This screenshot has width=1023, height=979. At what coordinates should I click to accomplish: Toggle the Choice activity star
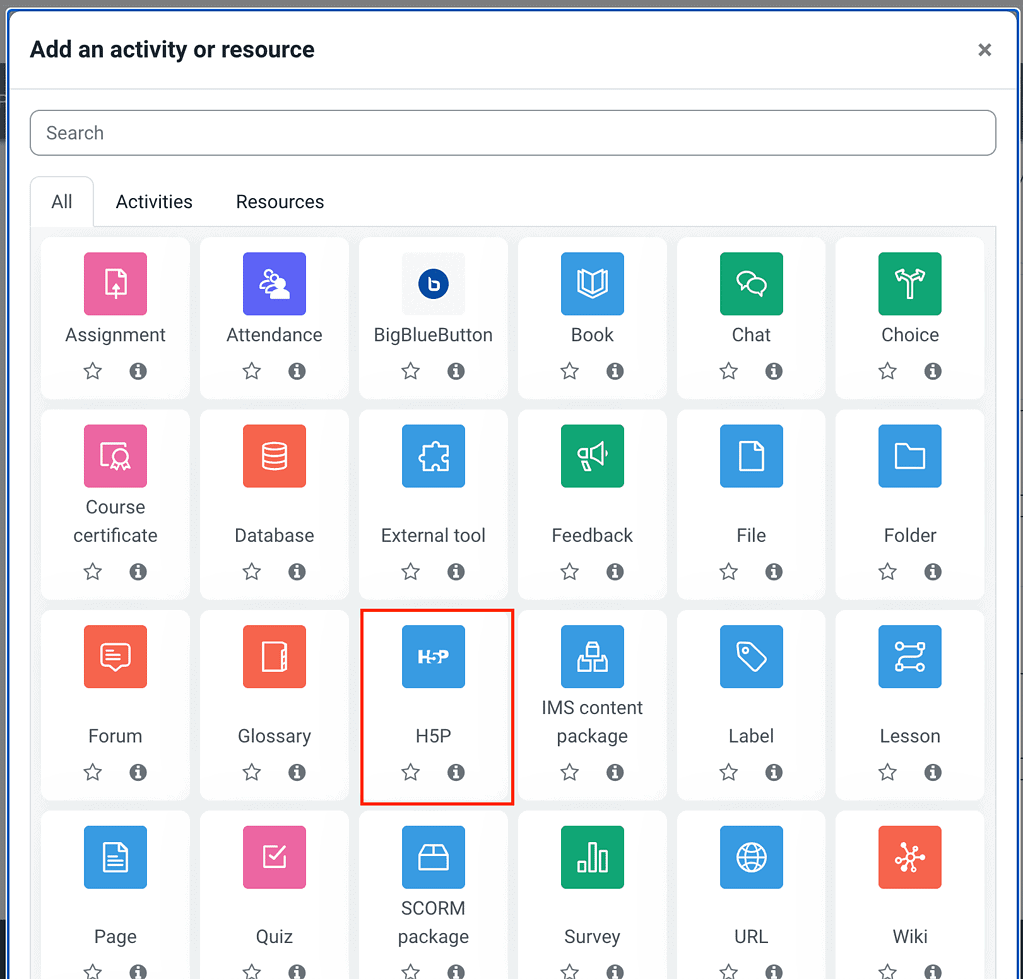(887, 371)
